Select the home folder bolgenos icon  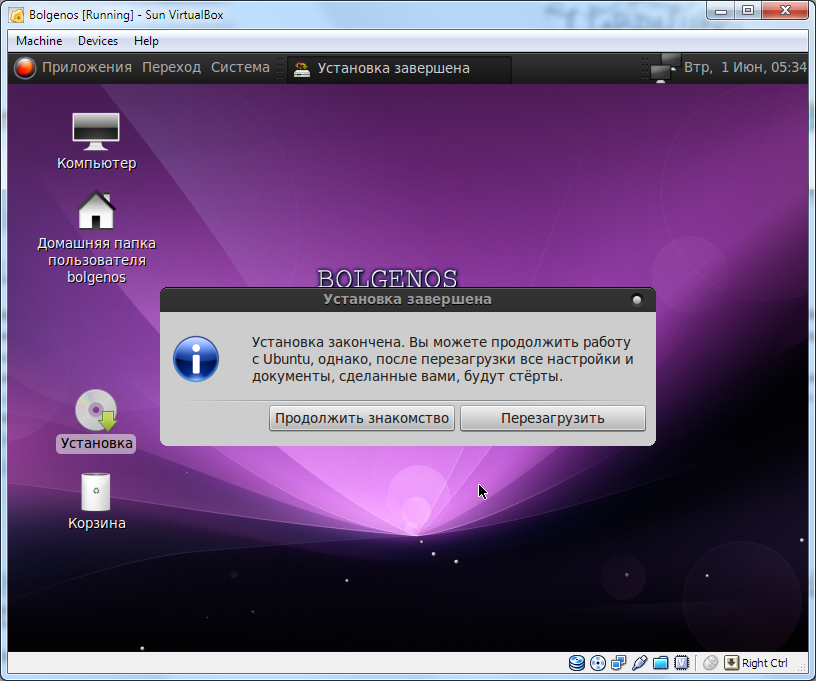click(96, 237)
